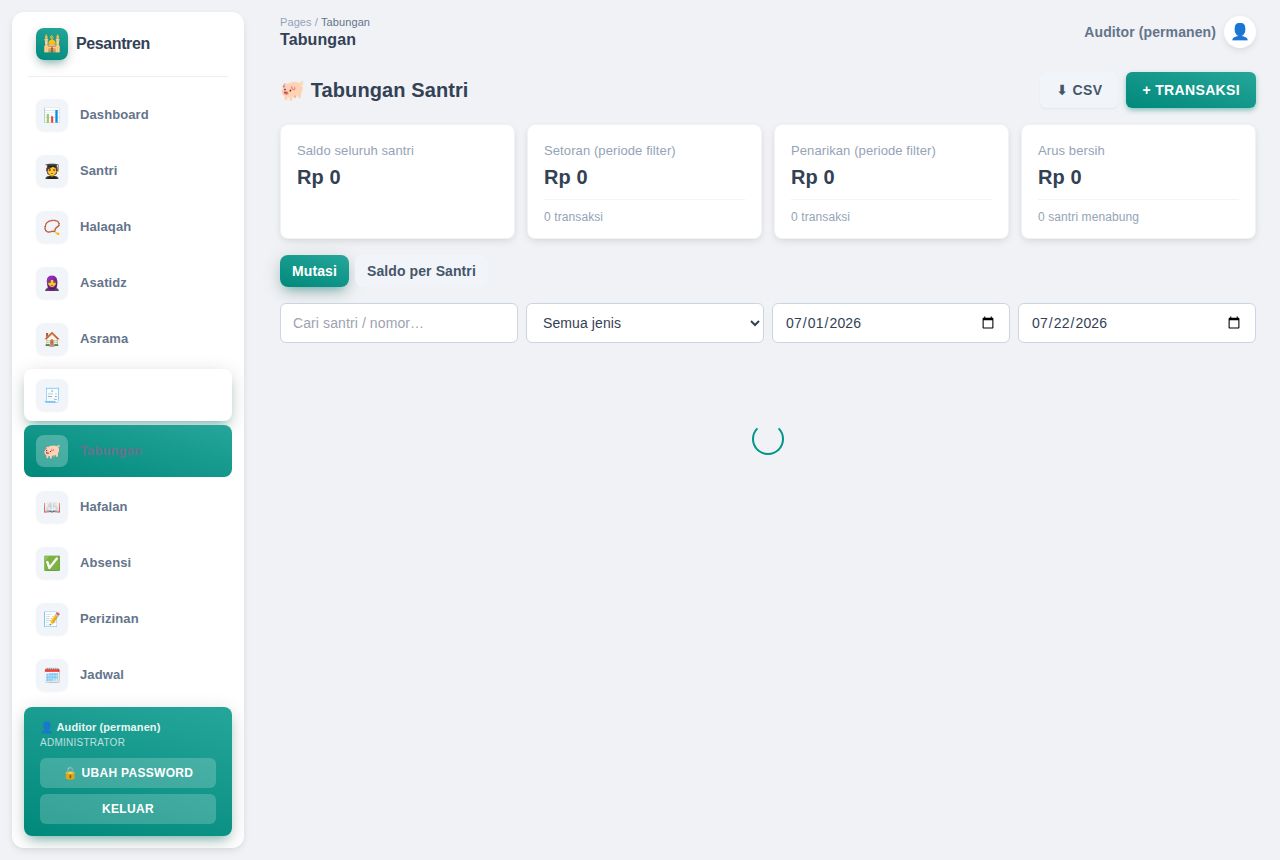Download the CSV export
Image resolution: width=1280 pixels, height=860 pixels.
pyautogui.click(x=1079, y=90)
